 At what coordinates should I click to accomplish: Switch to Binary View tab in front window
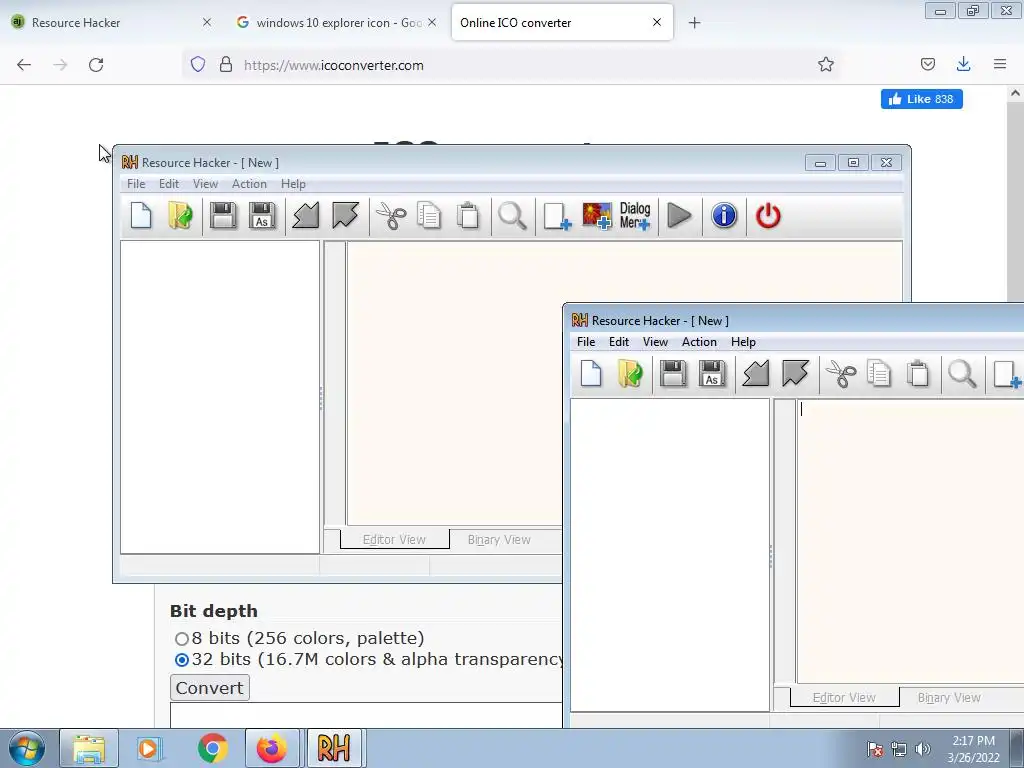949,697
